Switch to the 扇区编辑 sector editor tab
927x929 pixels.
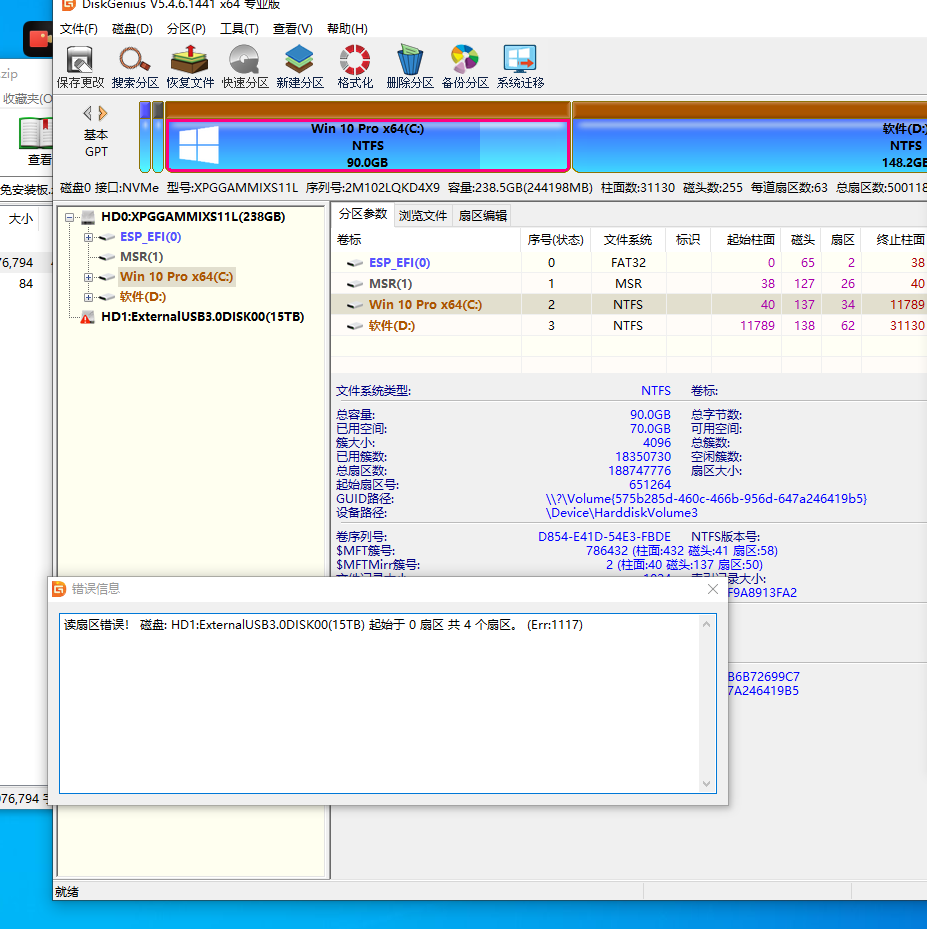482,215
